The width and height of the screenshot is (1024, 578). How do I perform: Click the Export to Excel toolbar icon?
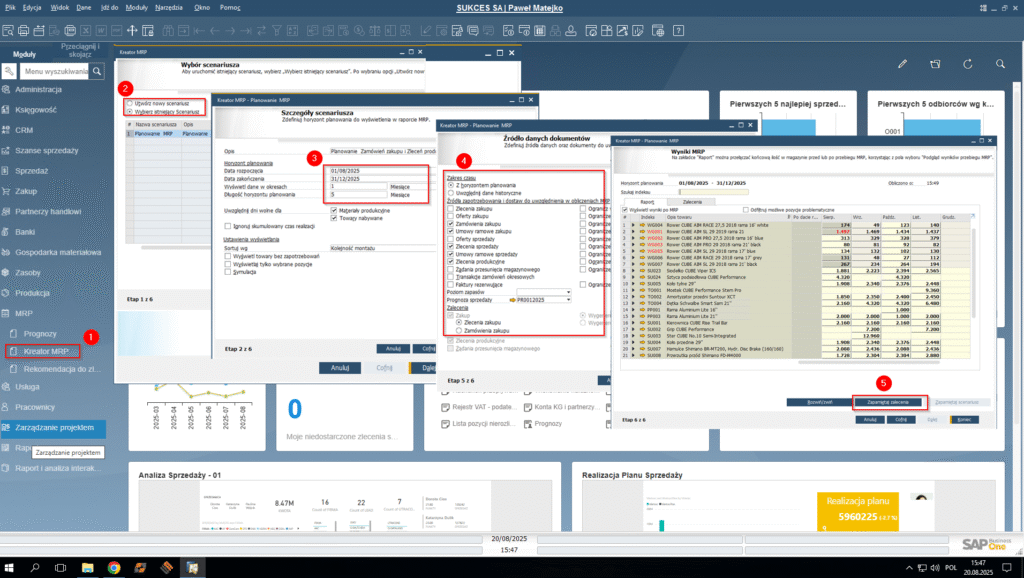tap(86, 31)
